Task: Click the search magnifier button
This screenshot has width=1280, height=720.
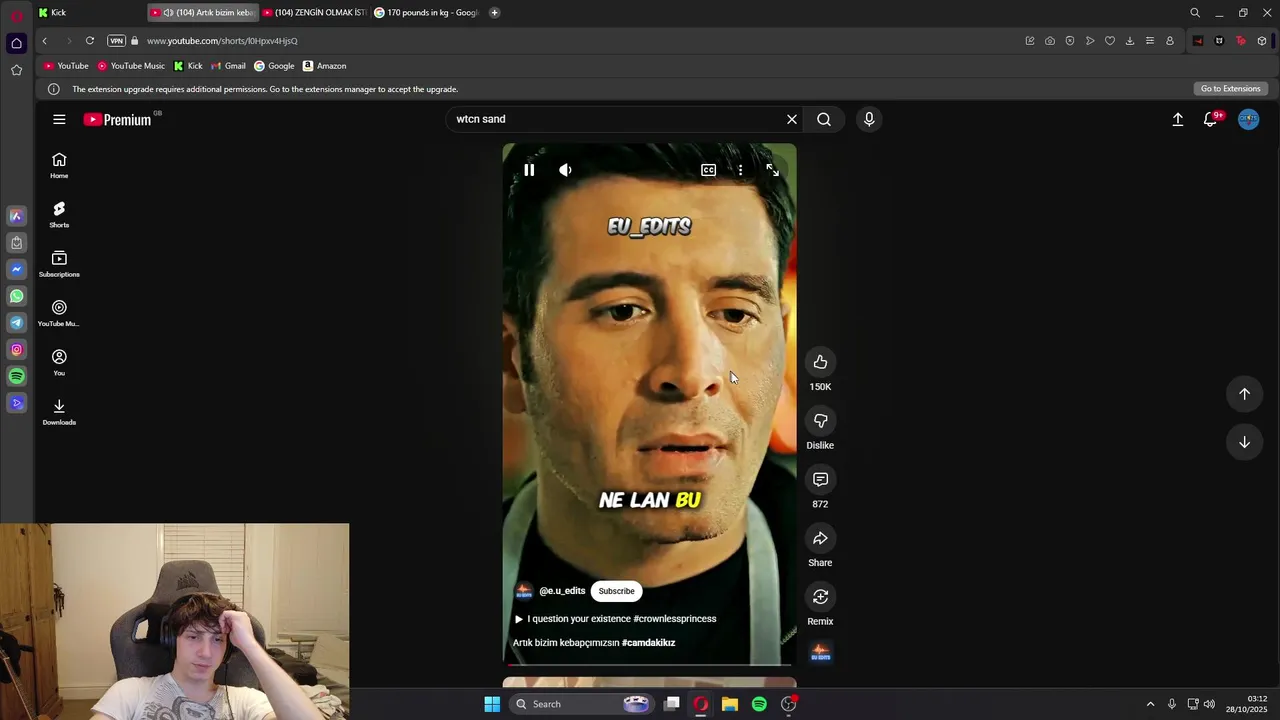Action: click(x=824, y=119)
